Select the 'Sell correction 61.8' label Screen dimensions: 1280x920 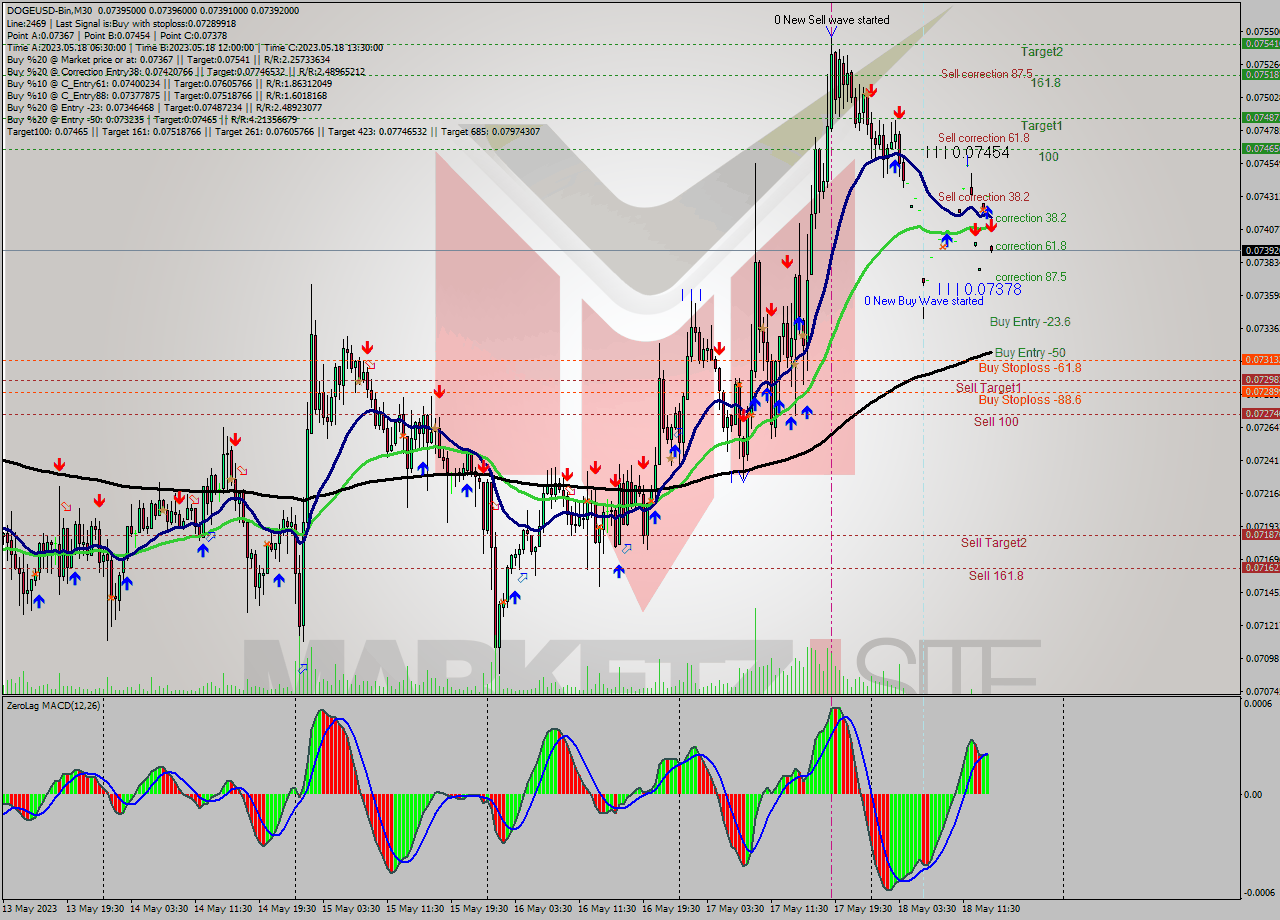[x=984, y=138]
